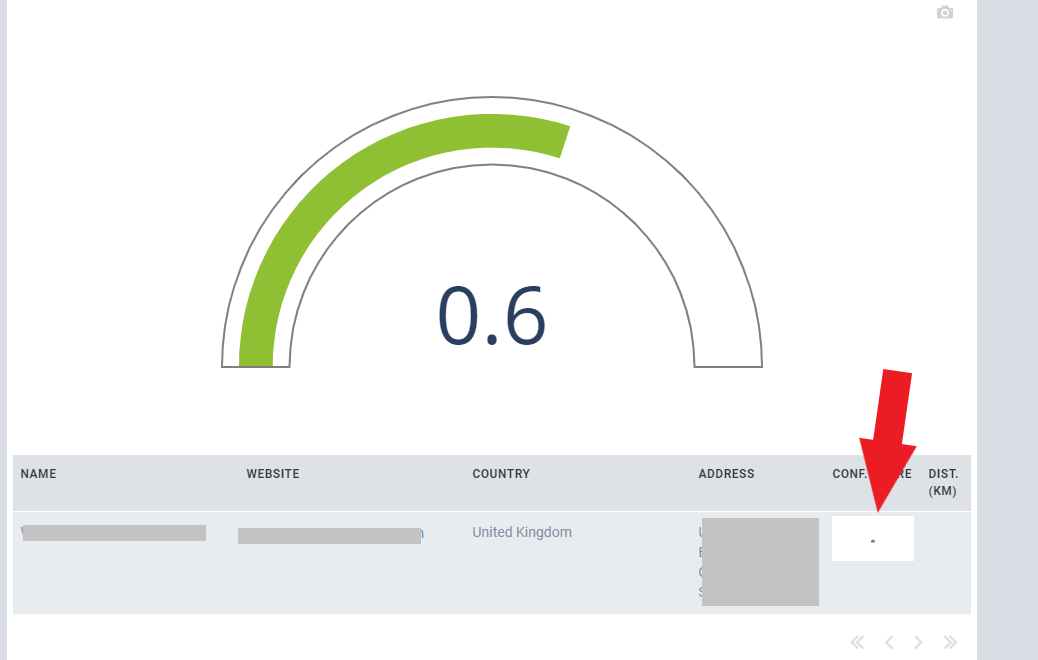The width and height of the screenshot is (1038, 660).
Task: Click the COUNTRY column header
Action: 501,474
